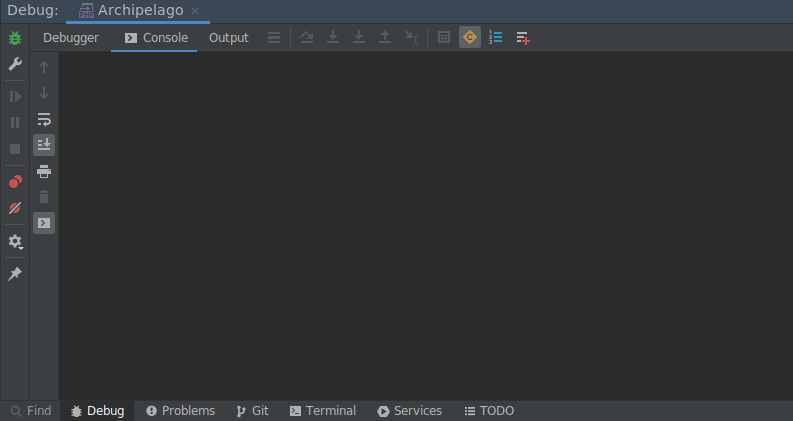This screenshot has width=793, height=421.
Task: Open the Terminal tool window
Action: point(322,411)
